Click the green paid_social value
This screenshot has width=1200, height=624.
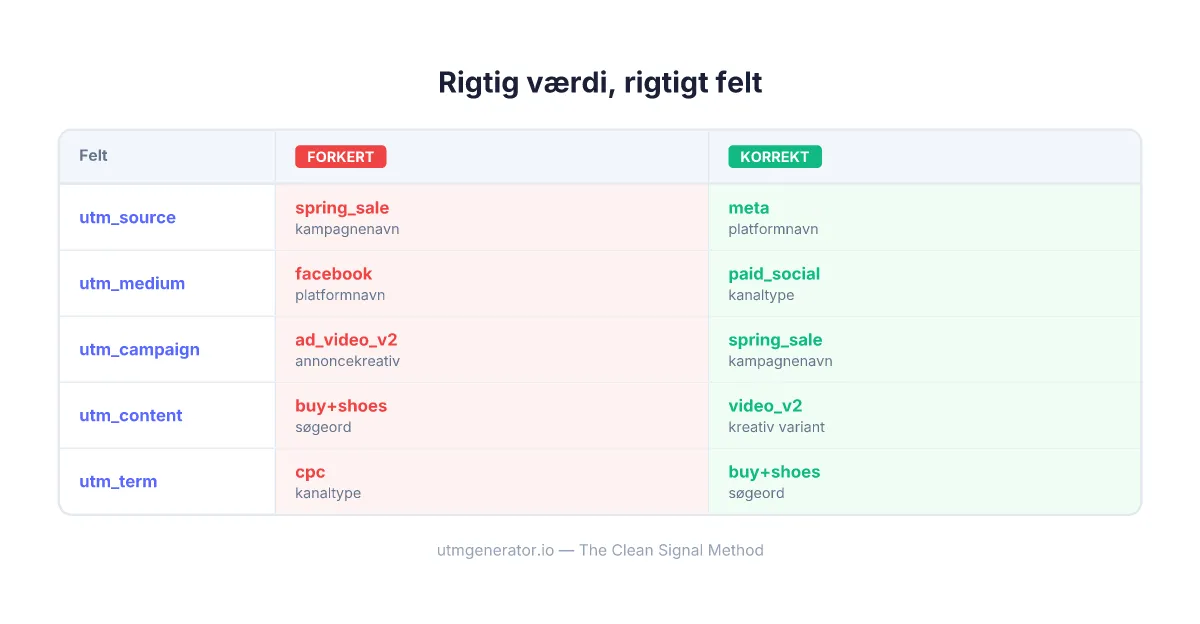(774, 274)
